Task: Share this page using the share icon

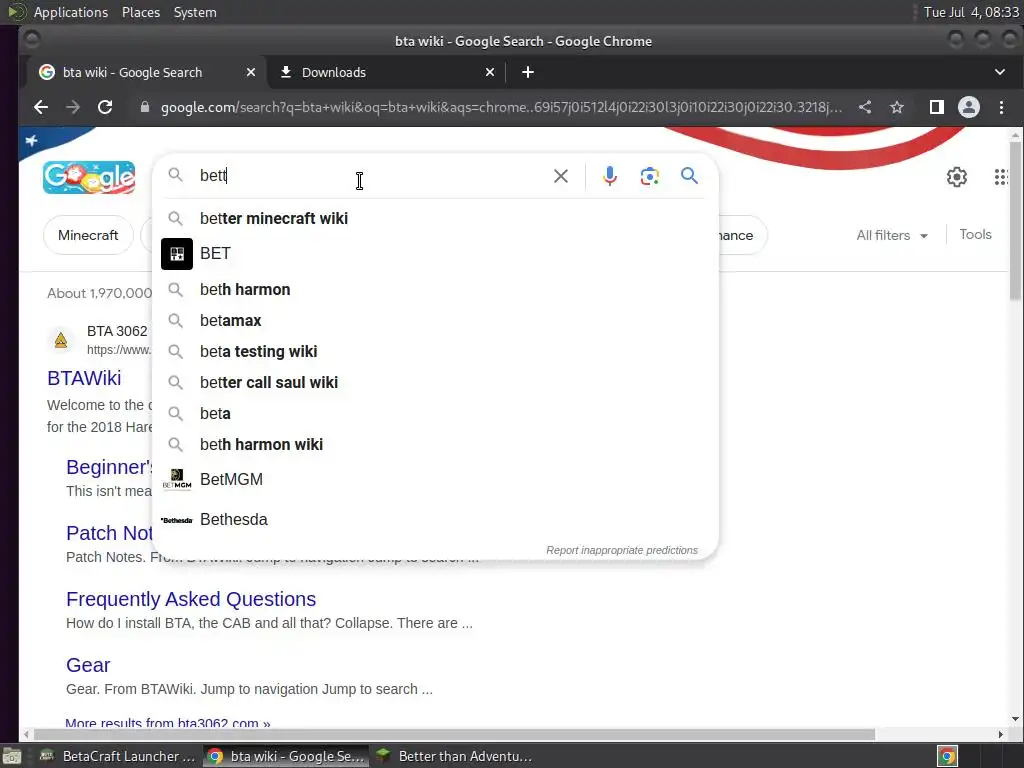Action: (865, 107)
